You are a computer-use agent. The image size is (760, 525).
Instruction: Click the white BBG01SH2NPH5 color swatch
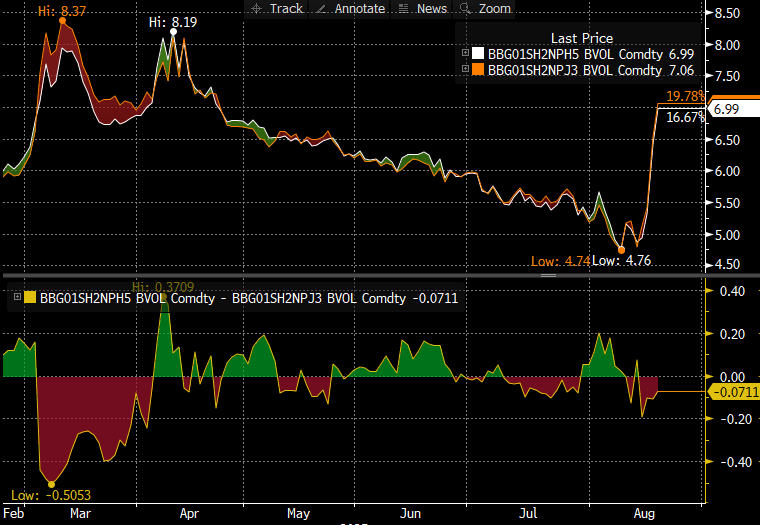pyautogui.click(x=478, y=53)
